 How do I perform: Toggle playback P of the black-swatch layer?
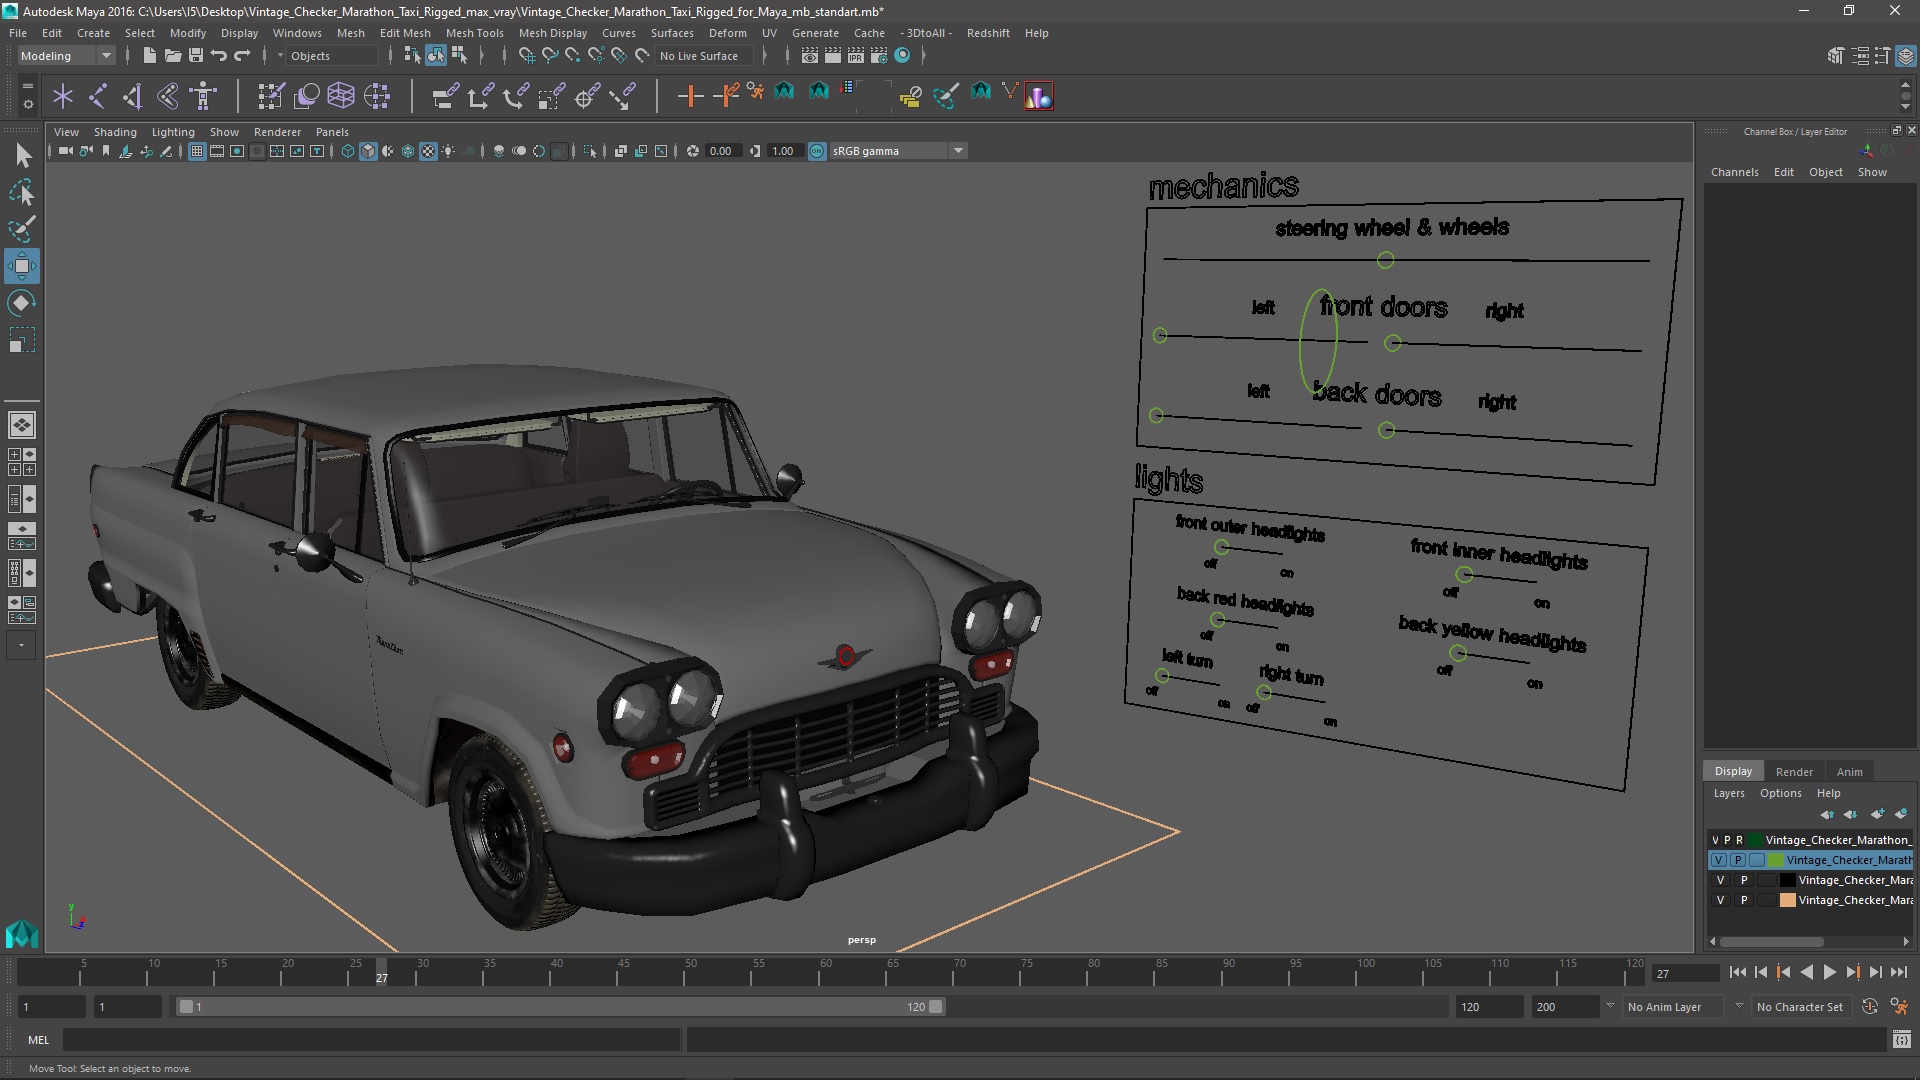point(1744,880)
